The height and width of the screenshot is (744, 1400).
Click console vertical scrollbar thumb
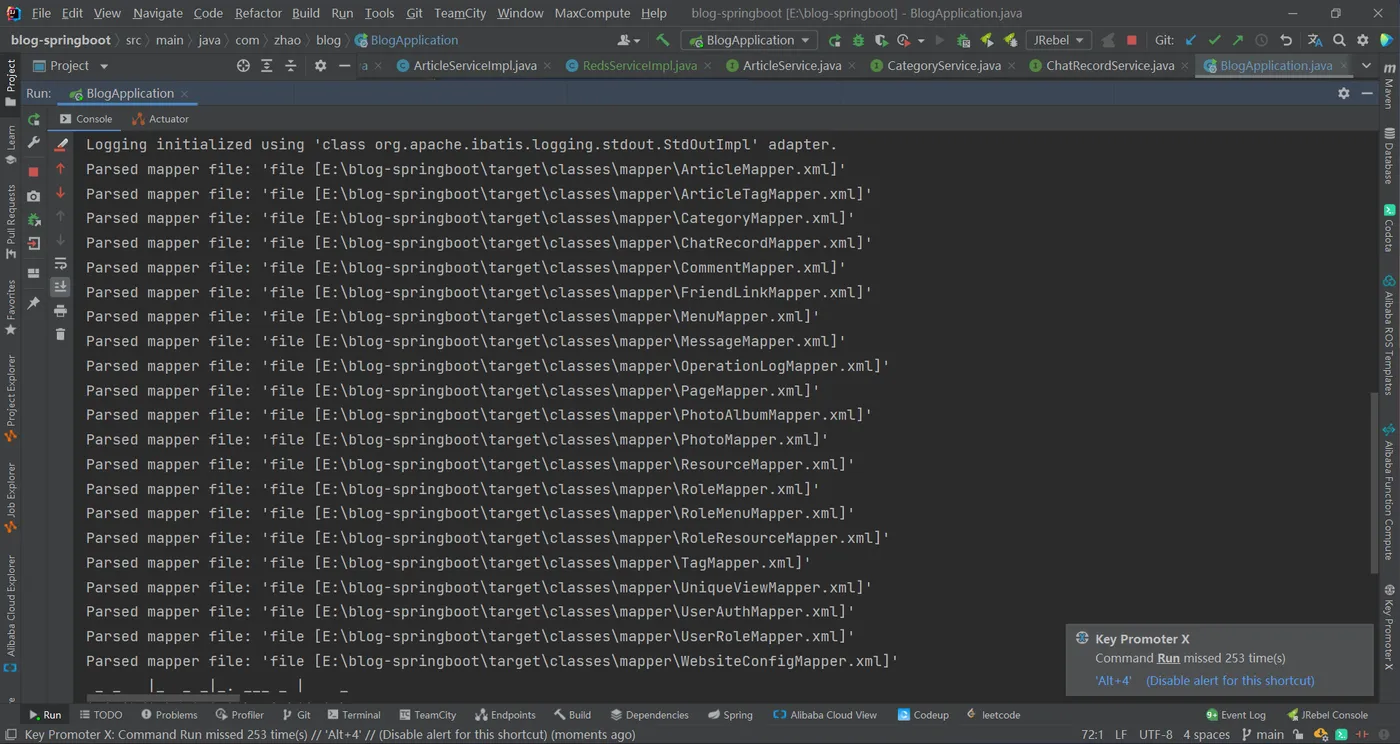(1376, 483)
